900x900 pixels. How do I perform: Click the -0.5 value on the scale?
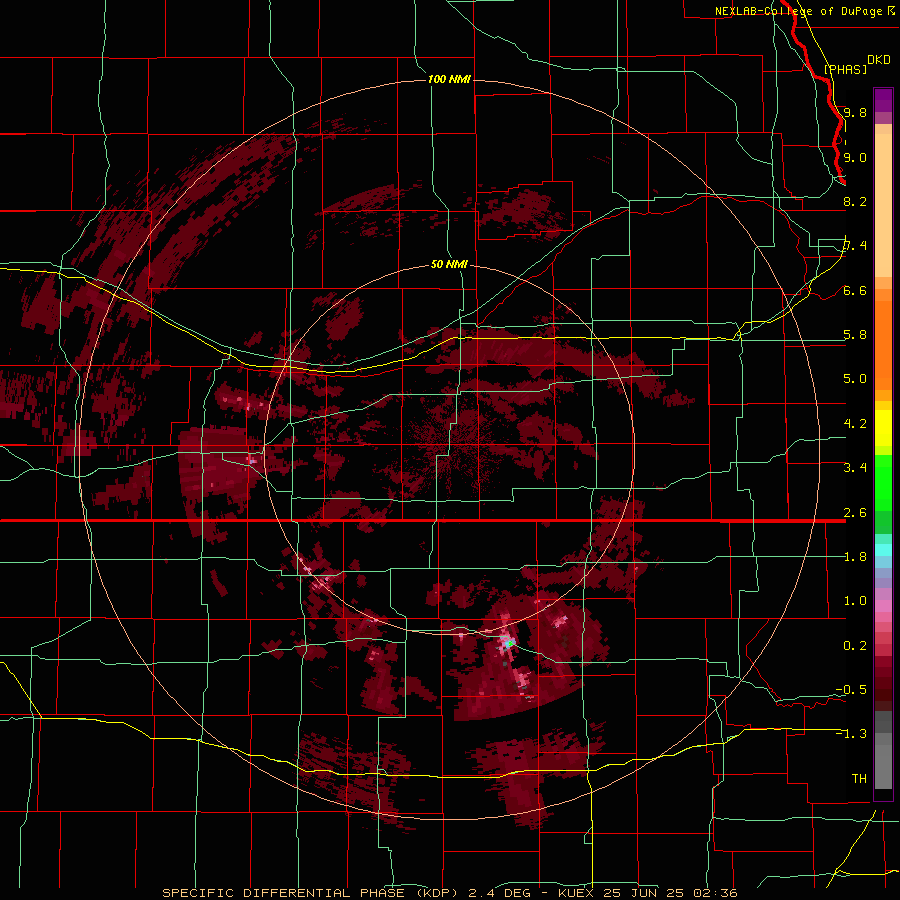(x=851, y=690)
